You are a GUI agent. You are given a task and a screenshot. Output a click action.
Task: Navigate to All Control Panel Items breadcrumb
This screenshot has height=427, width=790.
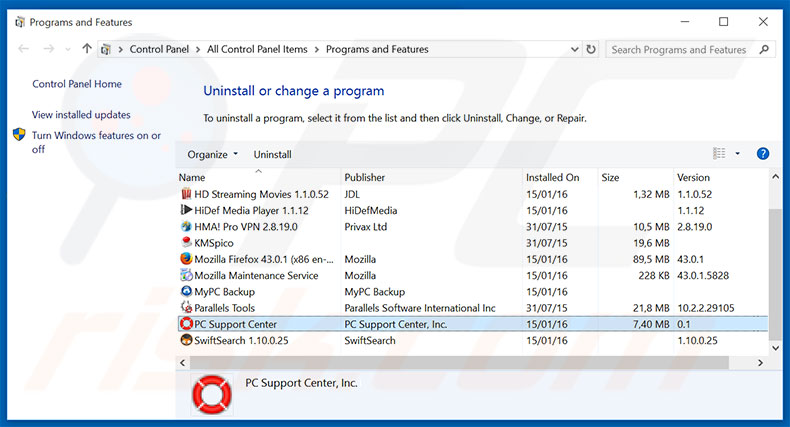(257, 49)
